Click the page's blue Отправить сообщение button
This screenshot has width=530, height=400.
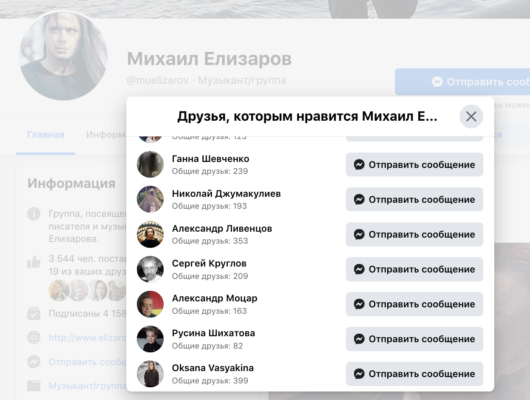point(462,82)
